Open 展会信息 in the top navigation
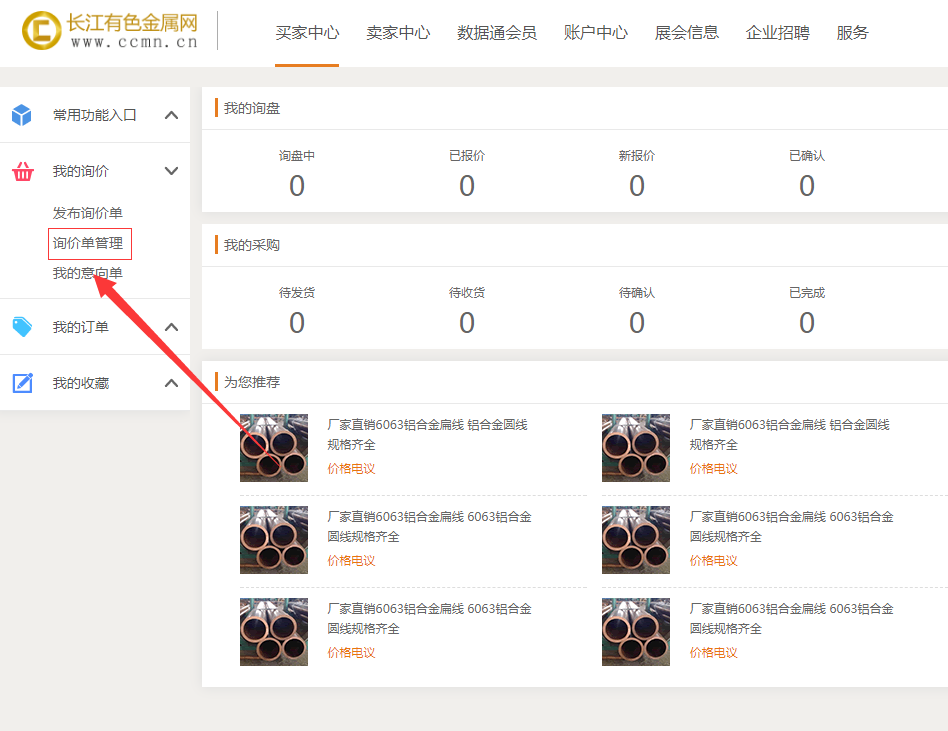 pos(687,33)
